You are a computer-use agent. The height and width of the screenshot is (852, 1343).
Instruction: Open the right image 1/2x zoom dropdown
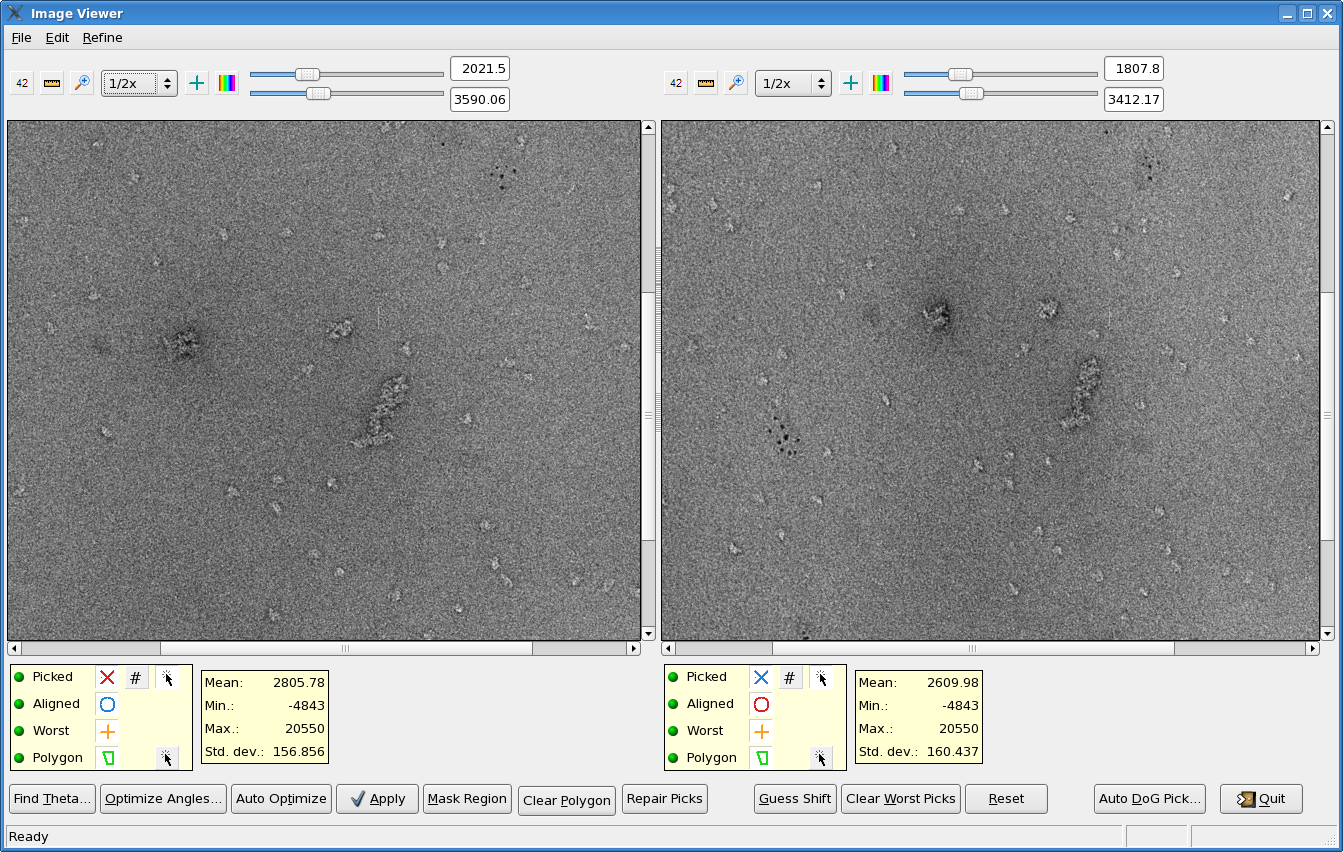pos(793,83)
